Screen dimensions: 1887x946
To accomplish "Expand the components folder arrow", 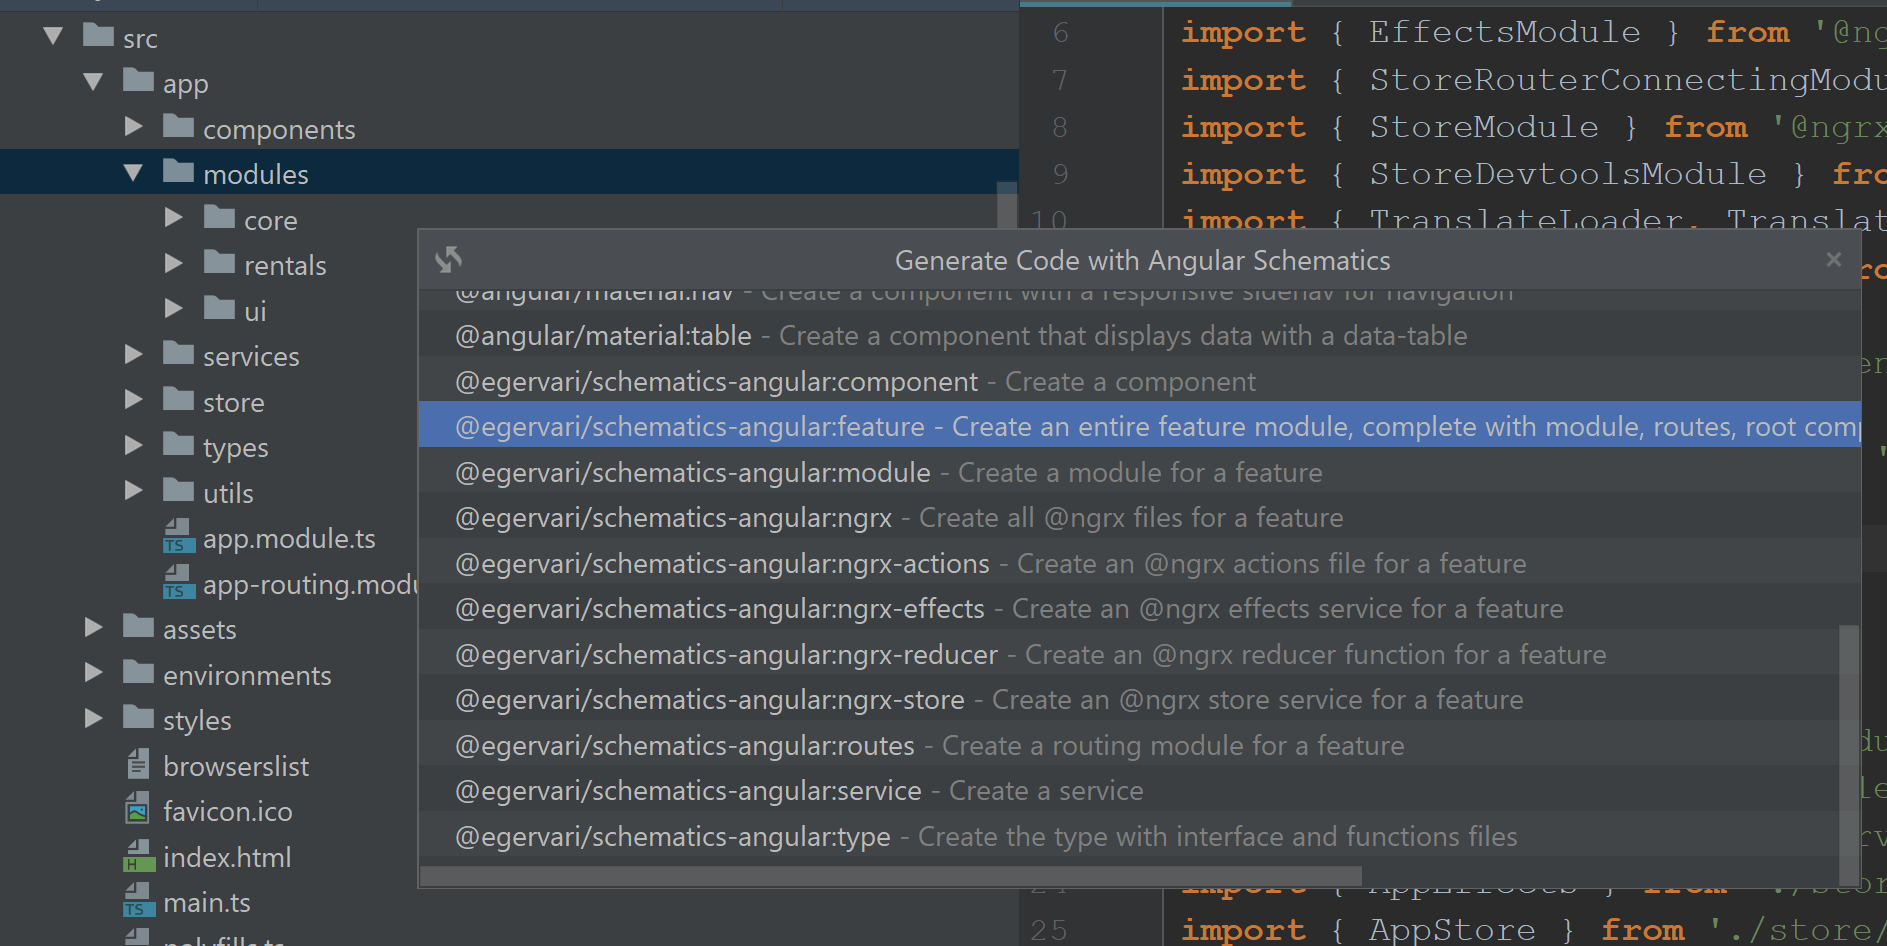I will [134, 126].
